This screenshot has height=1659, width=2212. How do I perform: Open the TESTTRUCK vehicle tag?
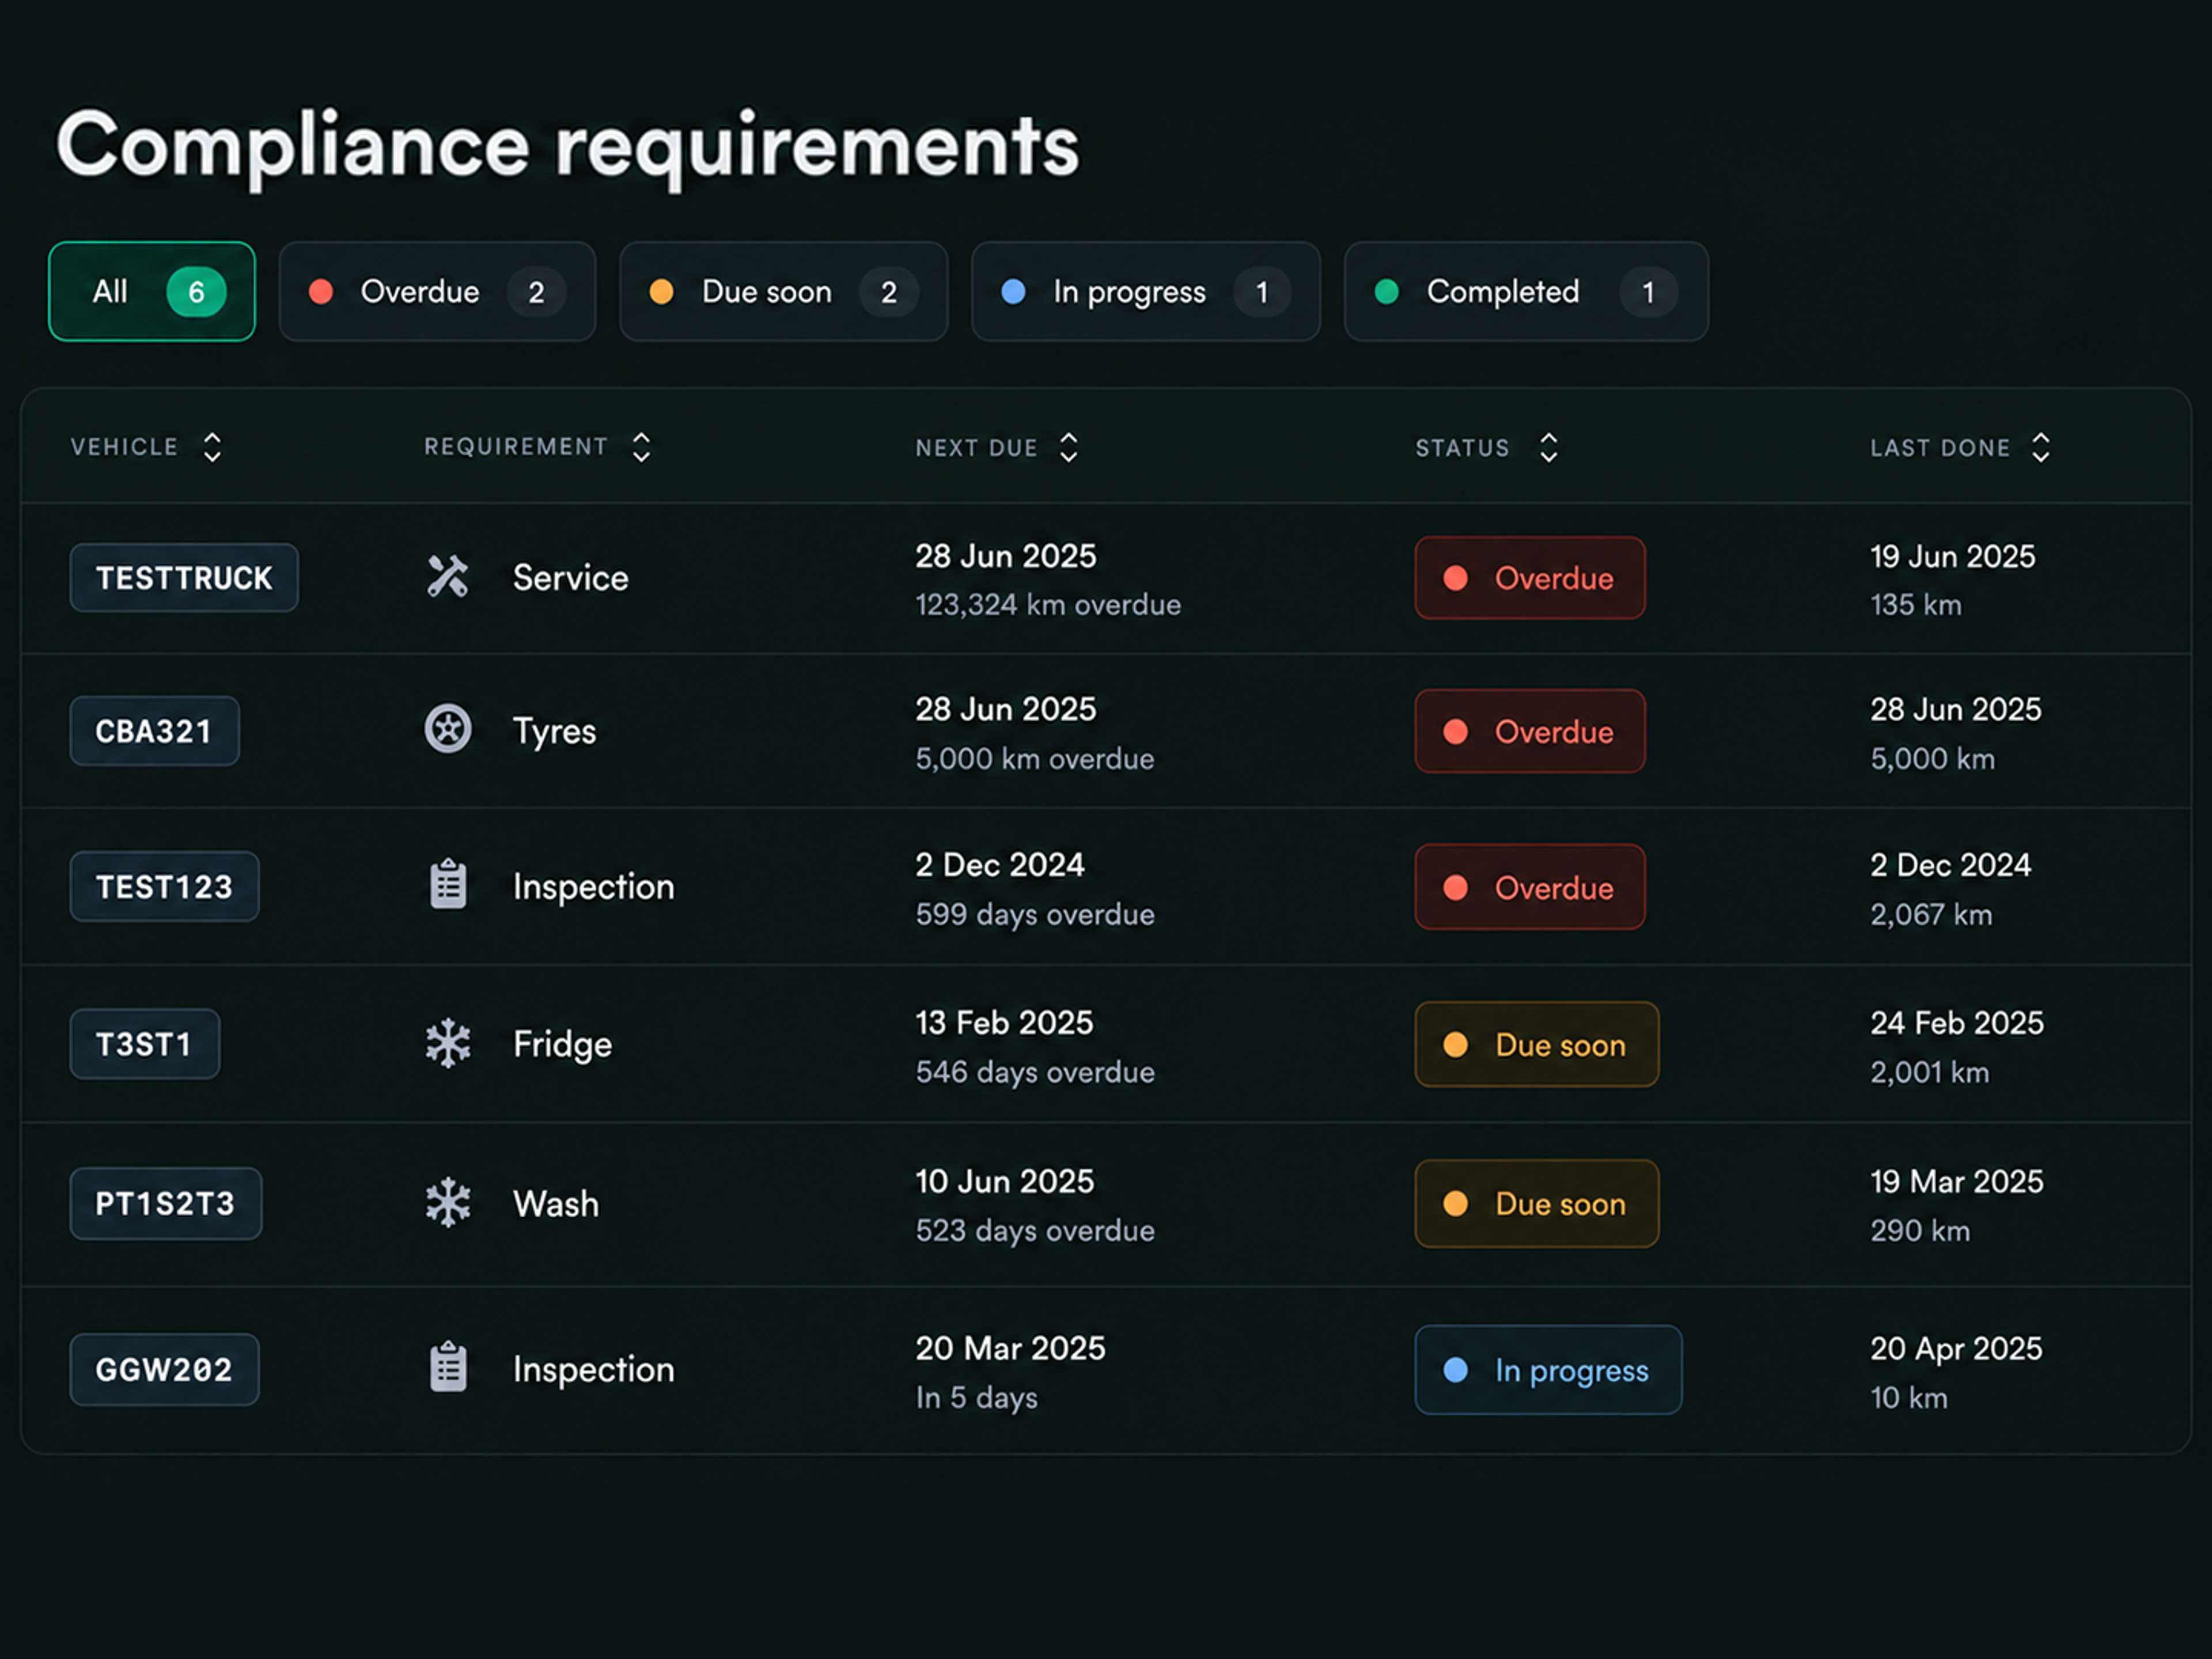tap(184, 577)
